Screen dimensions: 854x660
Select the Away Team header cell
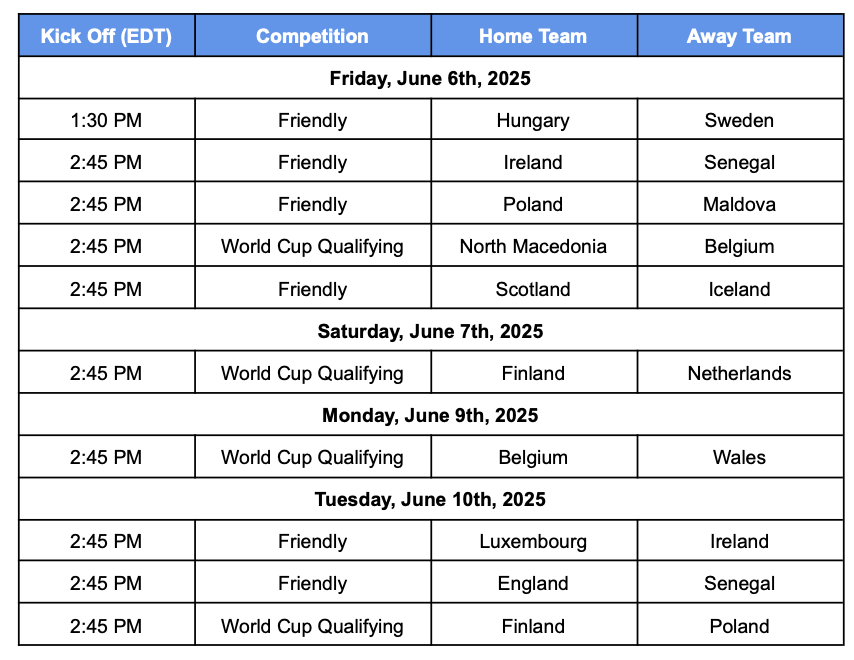point(740,36)
